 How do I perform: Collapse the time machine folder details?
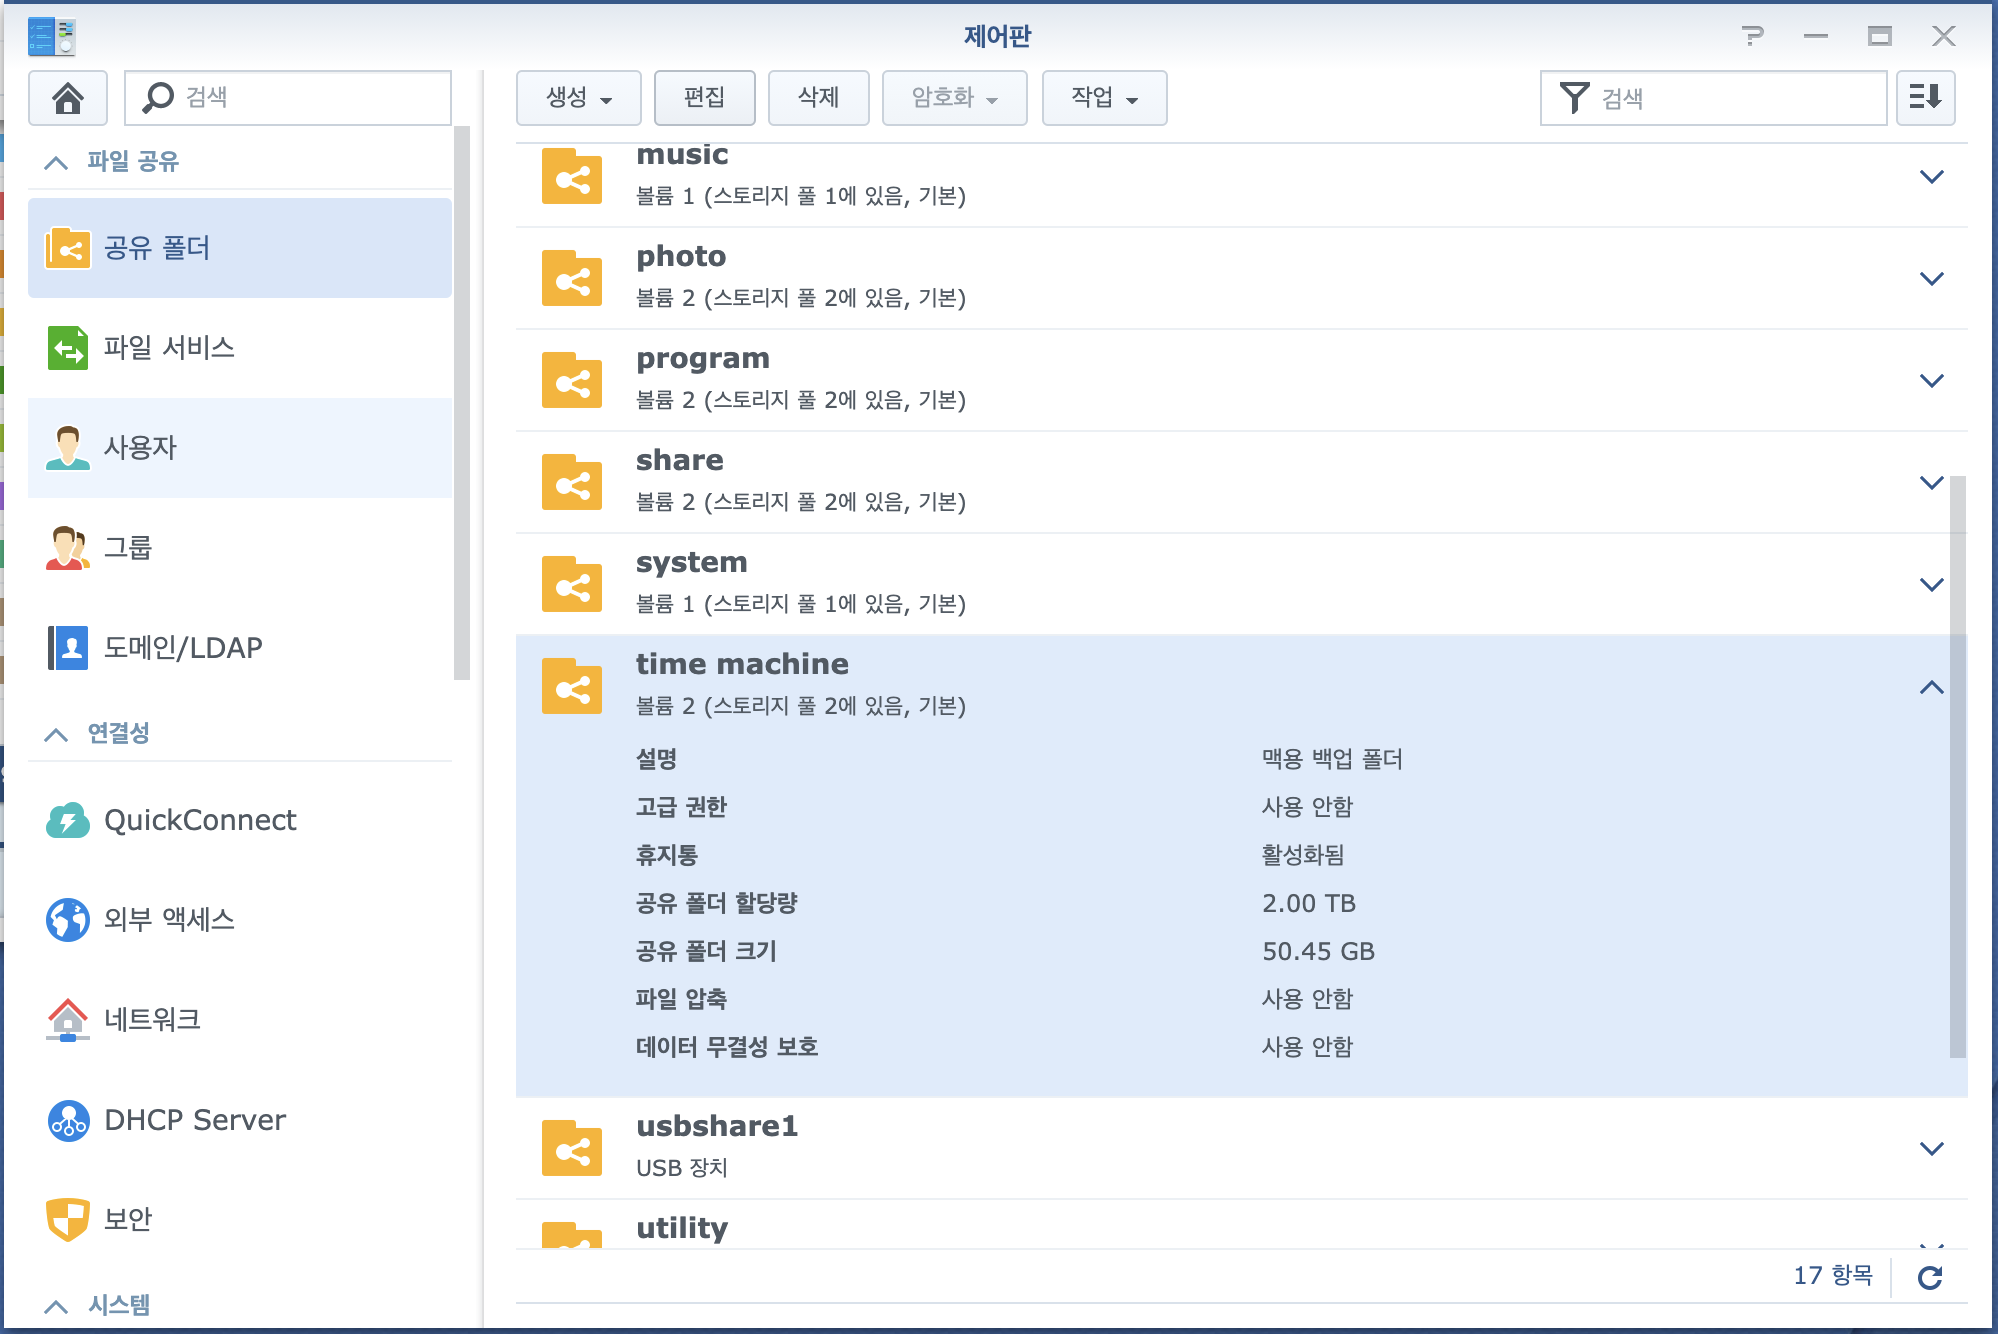[1931, 687]
